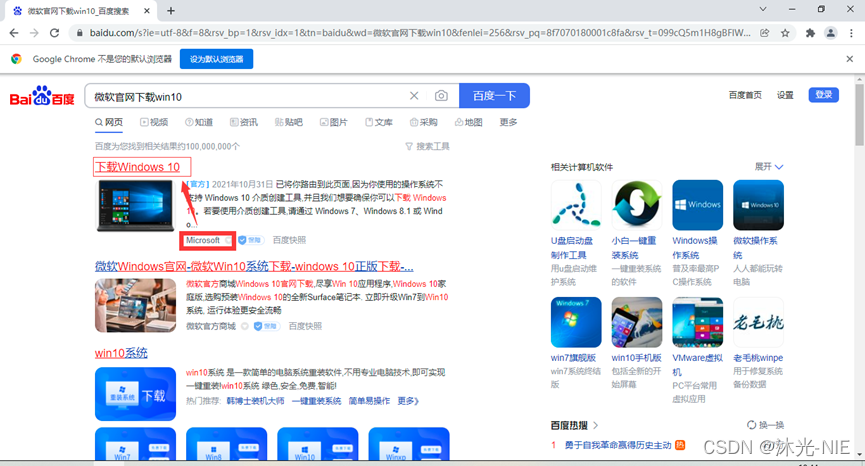
Task: Click the browser back arrow
Action: [14, 33]
